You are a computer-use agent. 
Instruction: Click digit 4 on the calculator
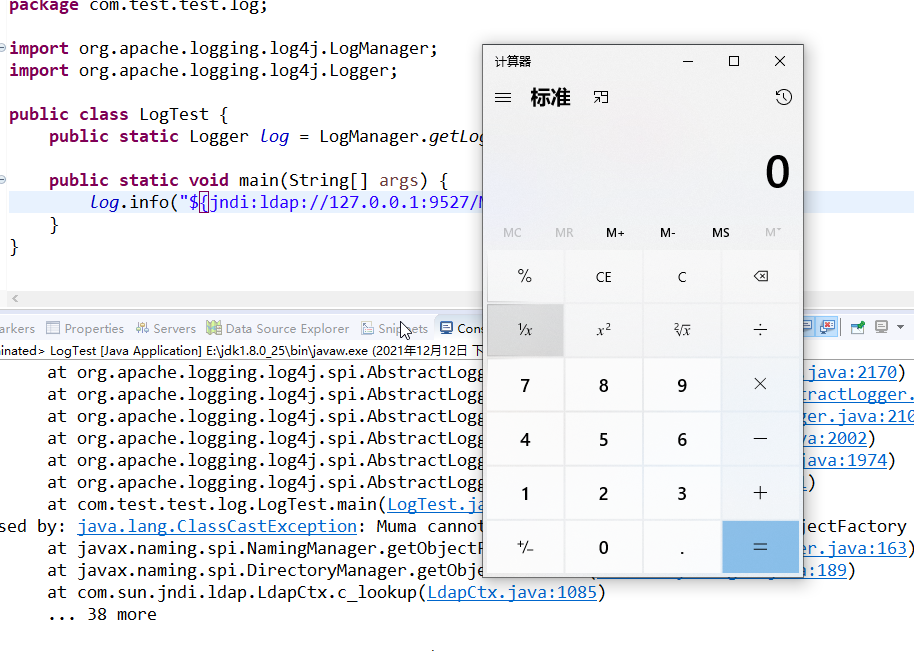pos(525,439)
